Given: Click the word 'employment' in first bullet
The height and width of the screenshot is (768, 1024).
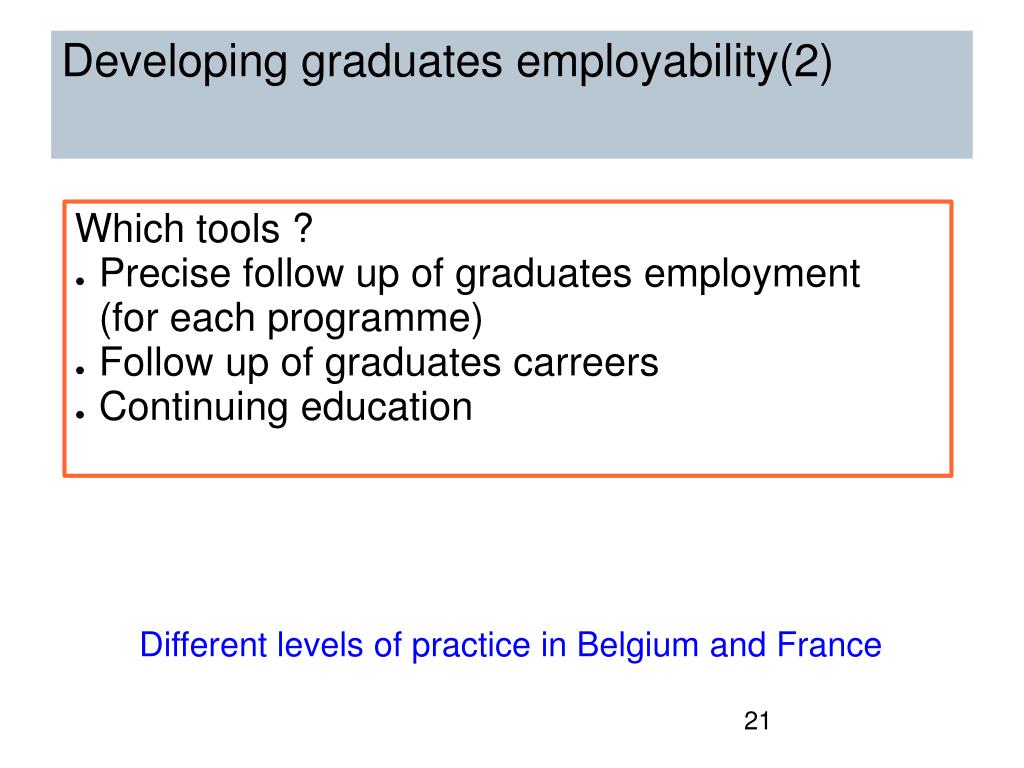Looking at the screenshot, I should [x=752, y=274].
